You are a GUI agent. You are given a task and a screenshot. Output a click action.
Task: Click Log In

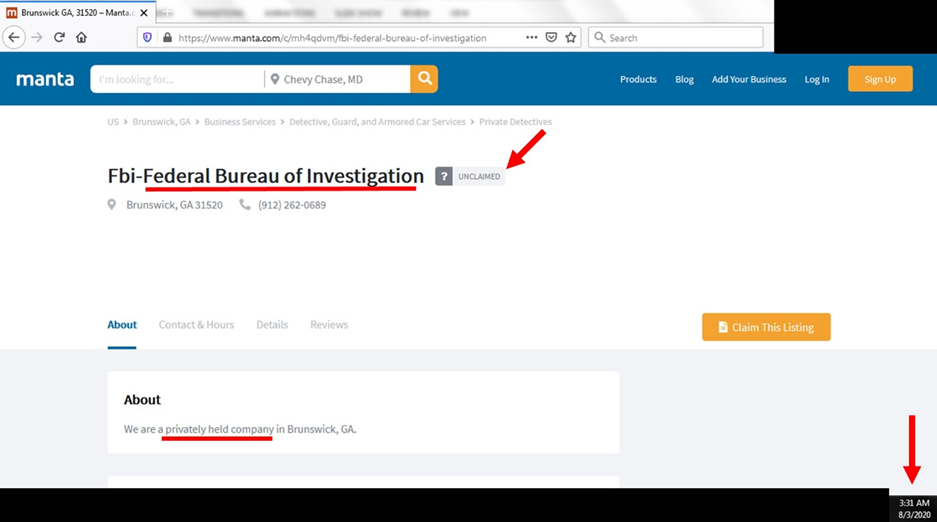(x=816, y=79)
